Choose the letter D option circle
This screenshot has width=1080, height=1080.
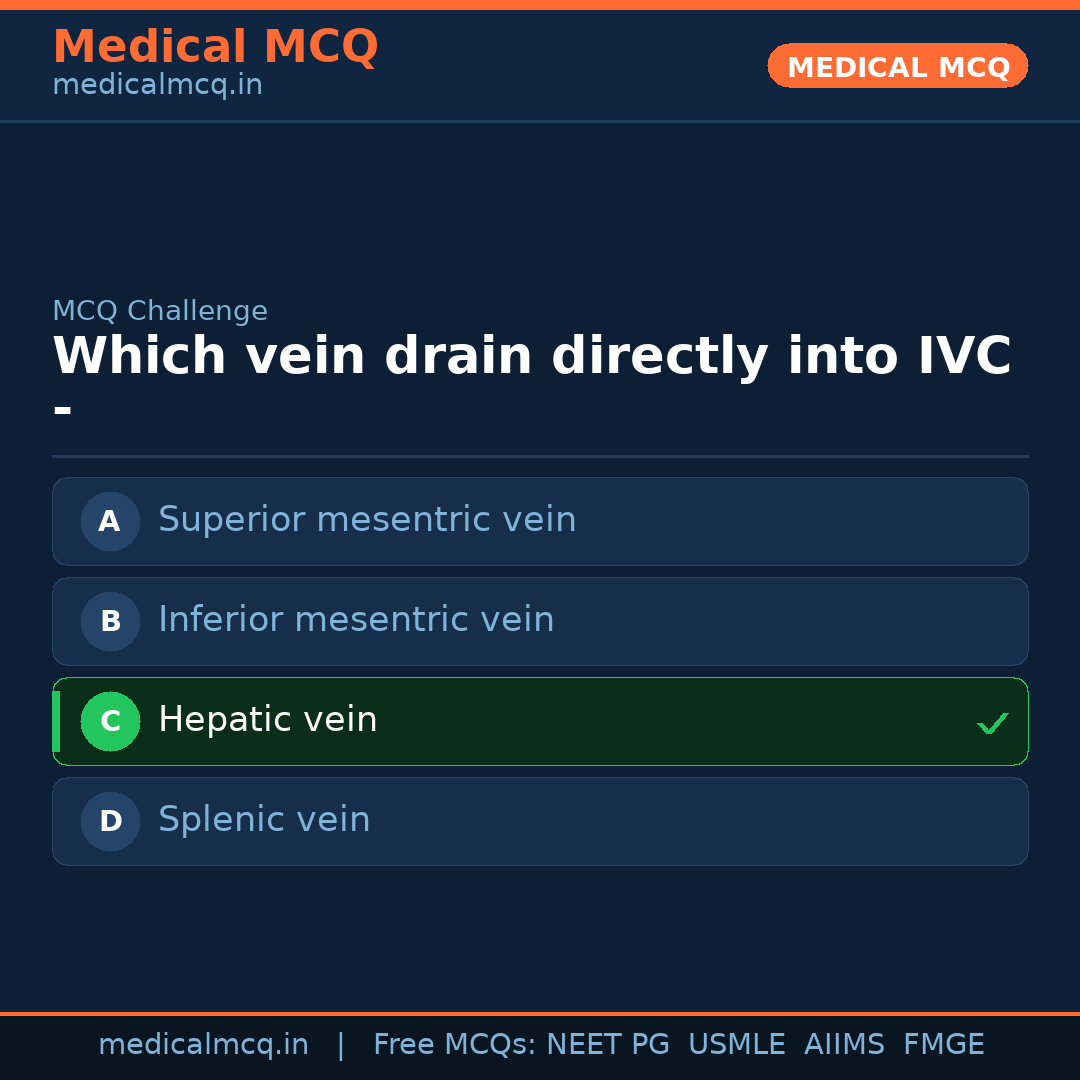pos(110,821)
